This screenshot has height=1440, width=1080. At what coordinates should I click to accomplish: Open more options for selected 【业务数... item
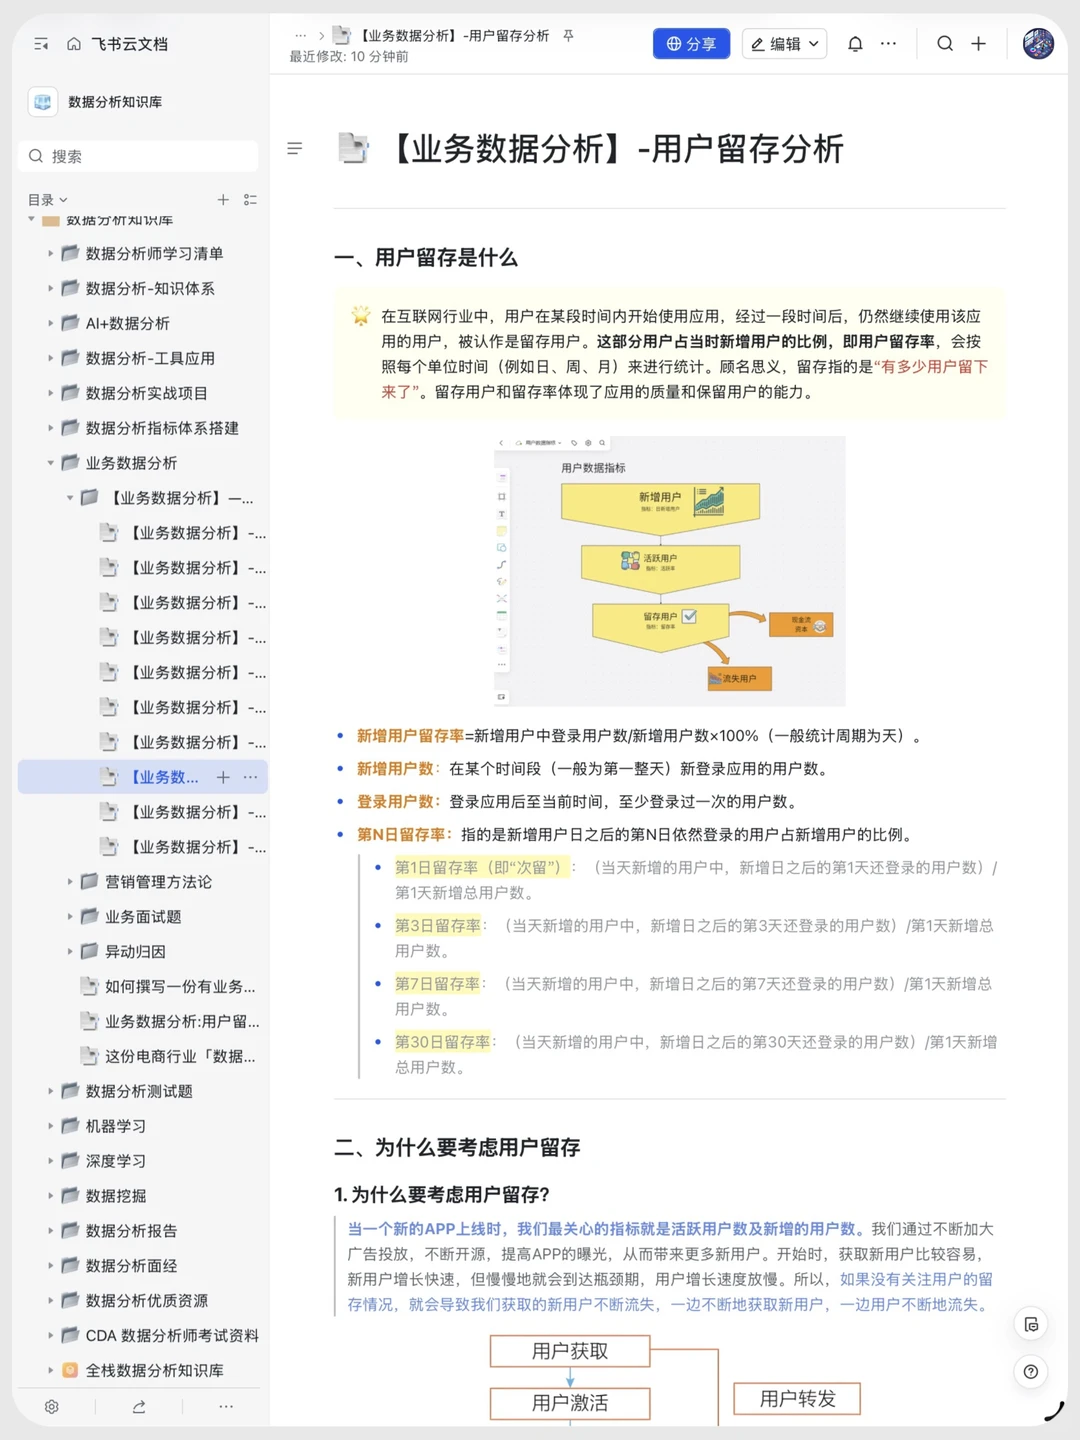tap(250, 777)
